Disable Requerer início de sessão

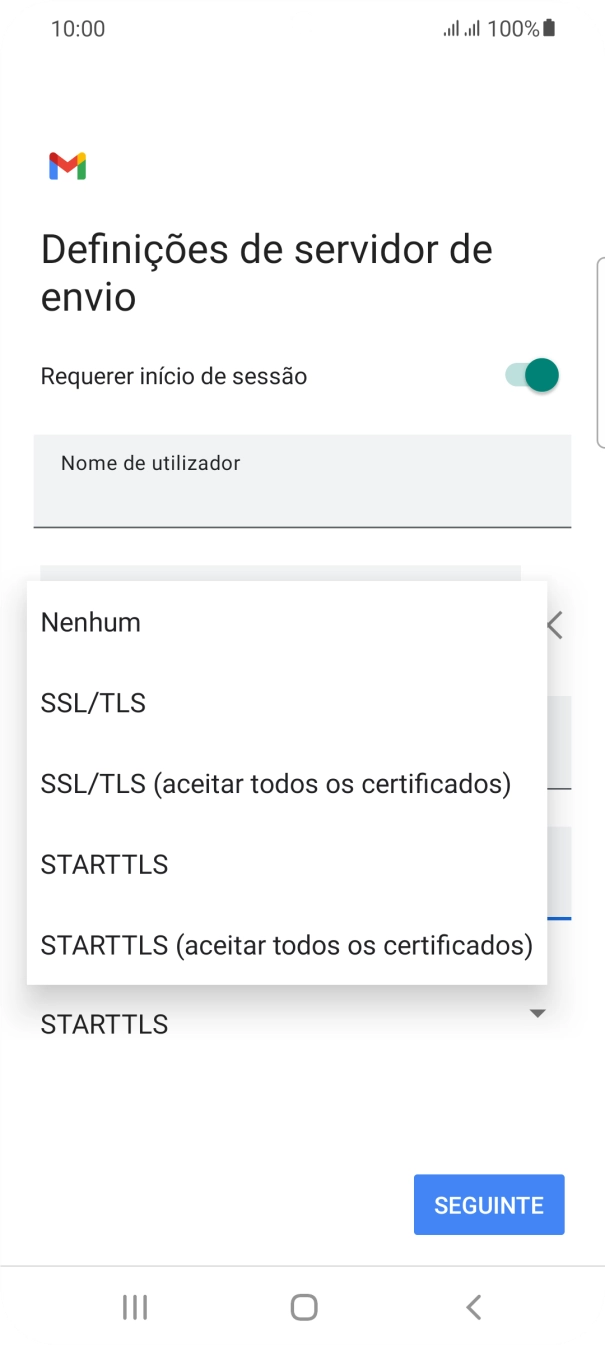tap(531, 375)
